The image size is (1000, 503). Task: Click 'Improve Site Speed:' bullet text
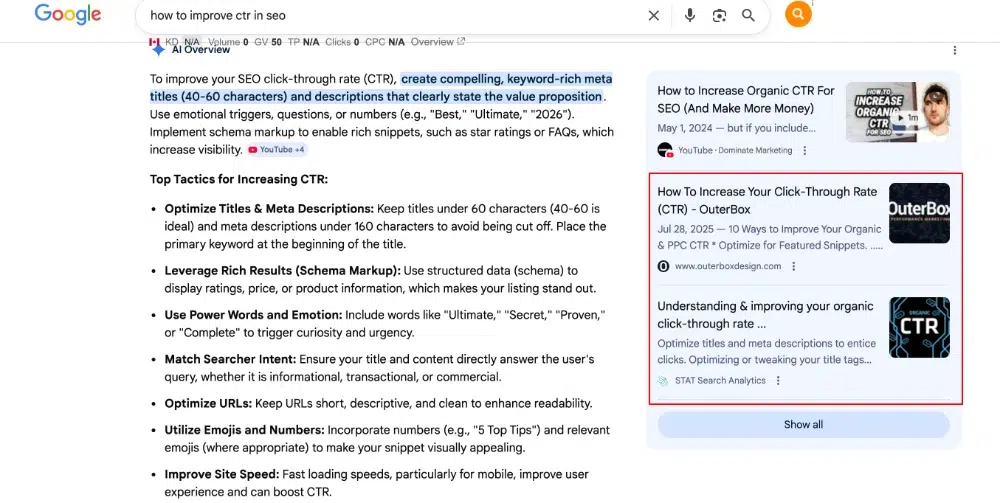coord(222,474)
